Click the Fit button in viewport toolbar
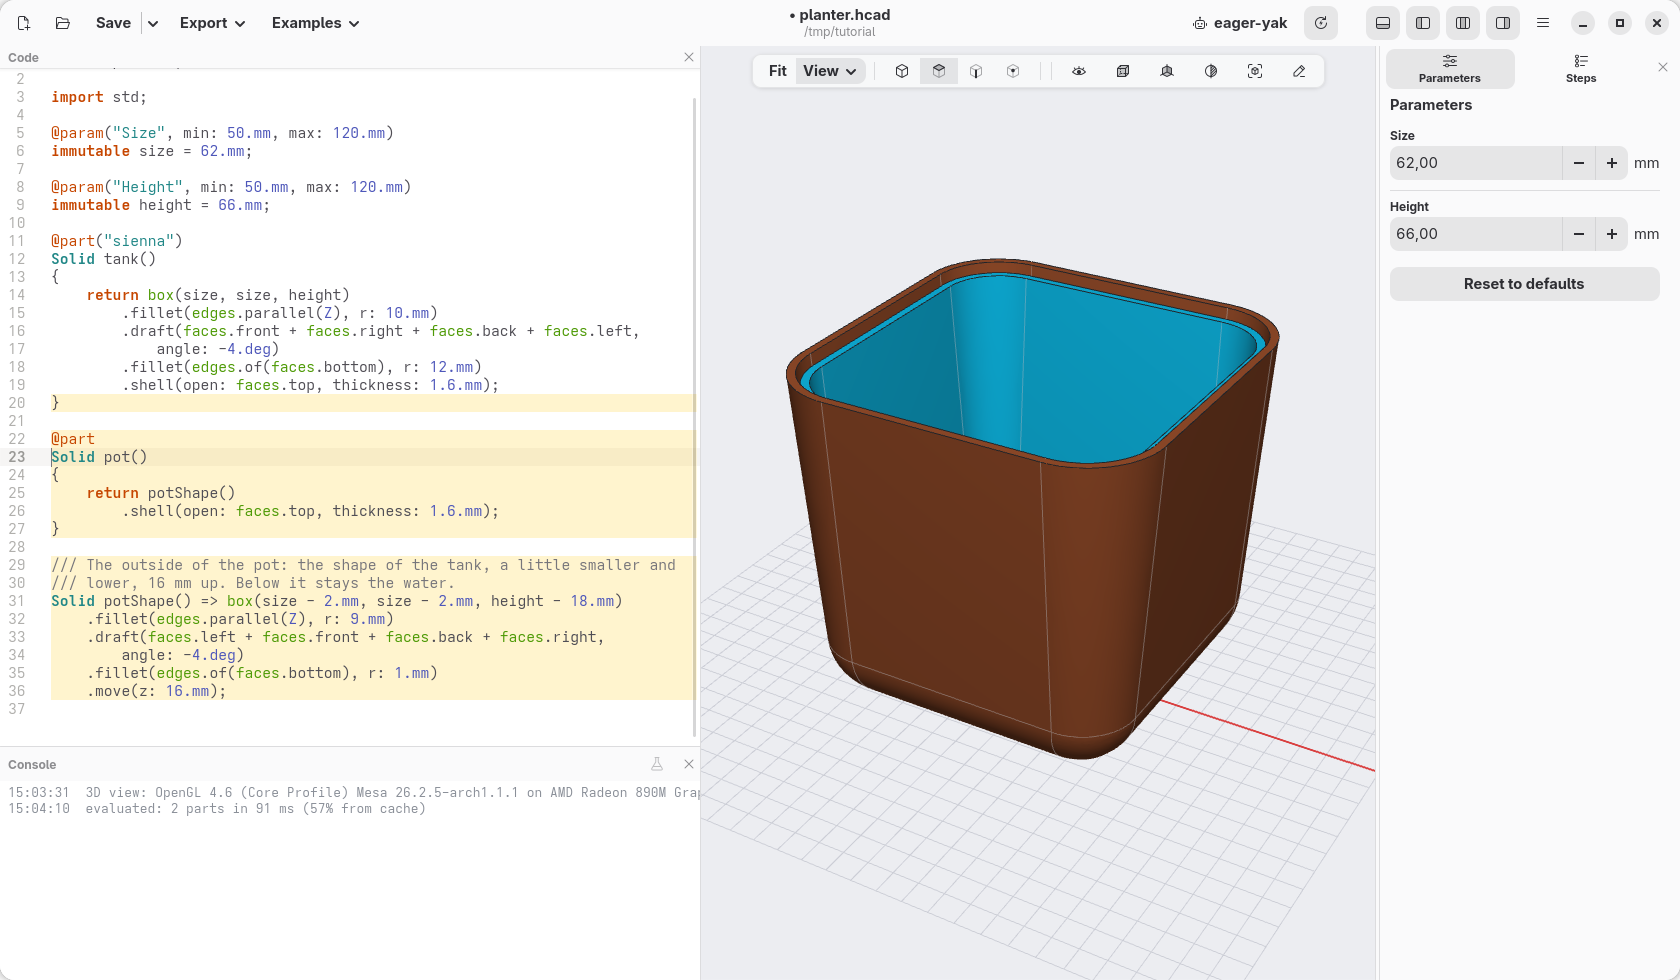 point(778,71)
